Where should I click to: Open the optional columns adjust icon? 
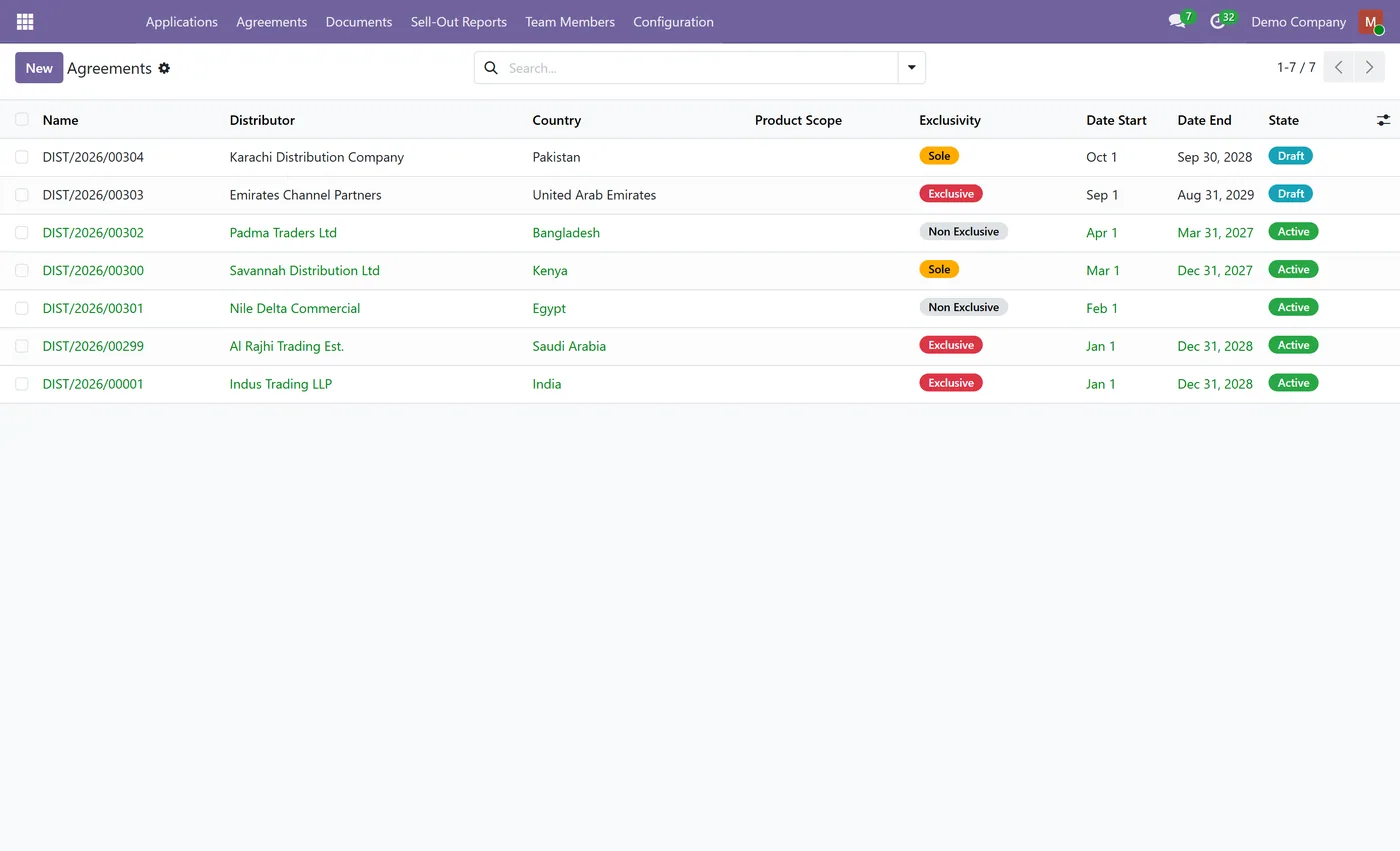coord(1383,120)
